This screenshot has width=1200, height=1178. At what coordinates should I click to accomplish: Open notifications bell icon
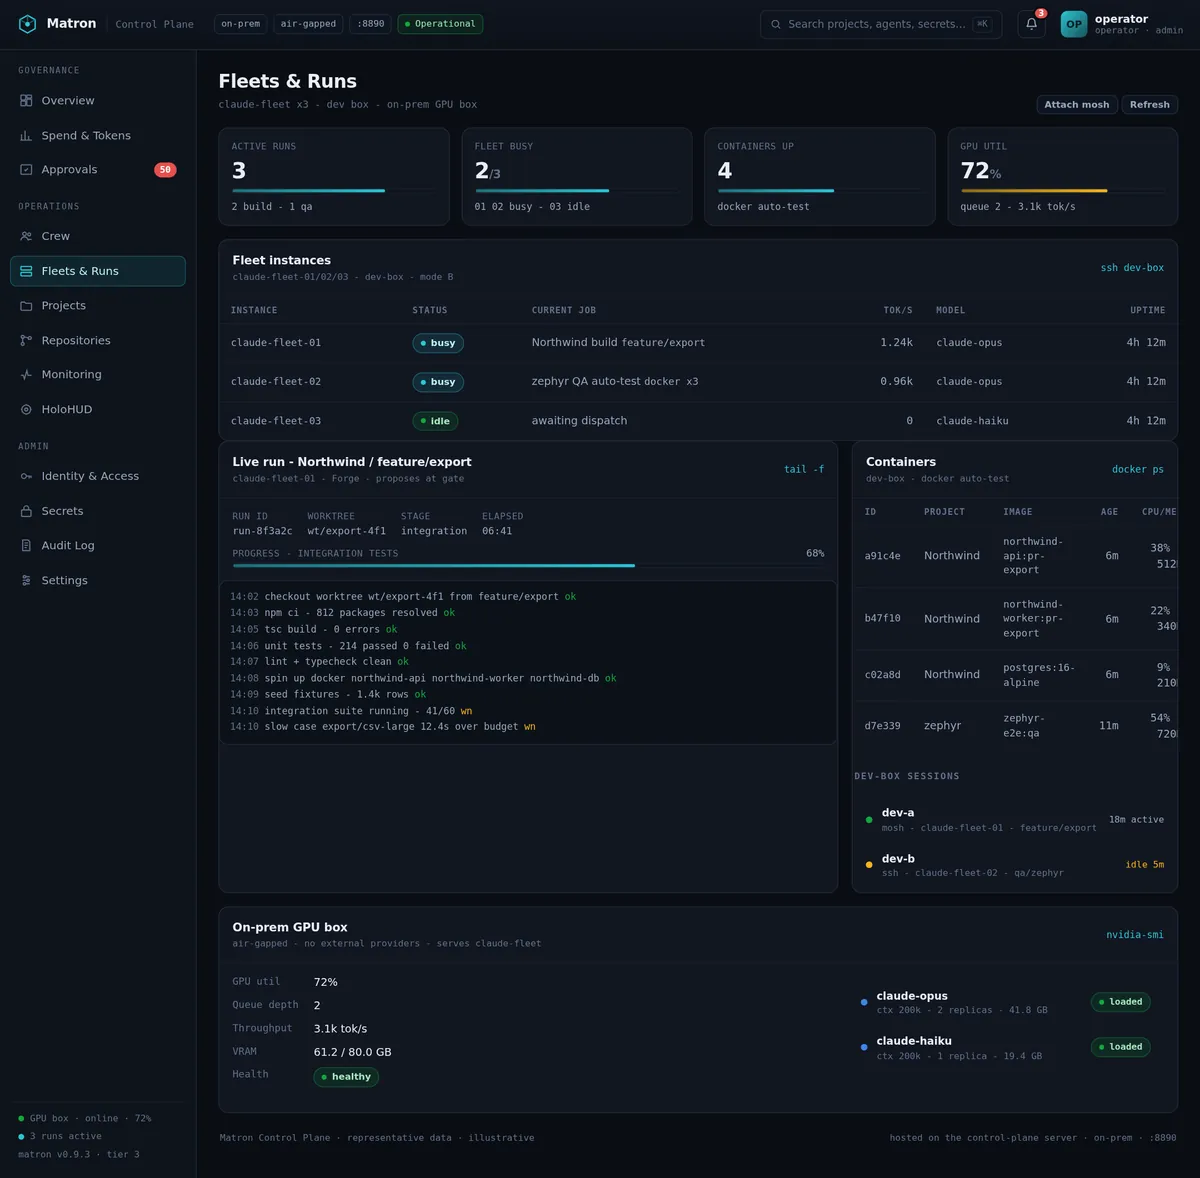click(1031, 24)
